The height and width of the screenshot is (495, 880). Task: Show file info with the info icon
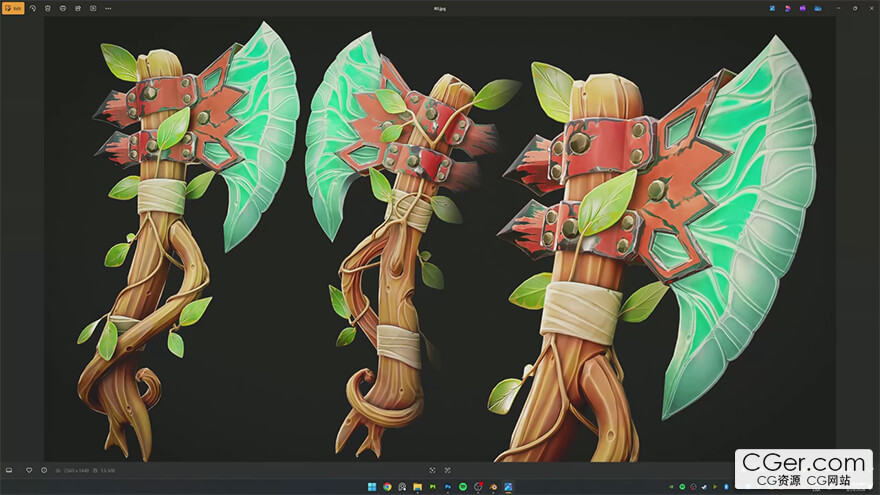44,470
